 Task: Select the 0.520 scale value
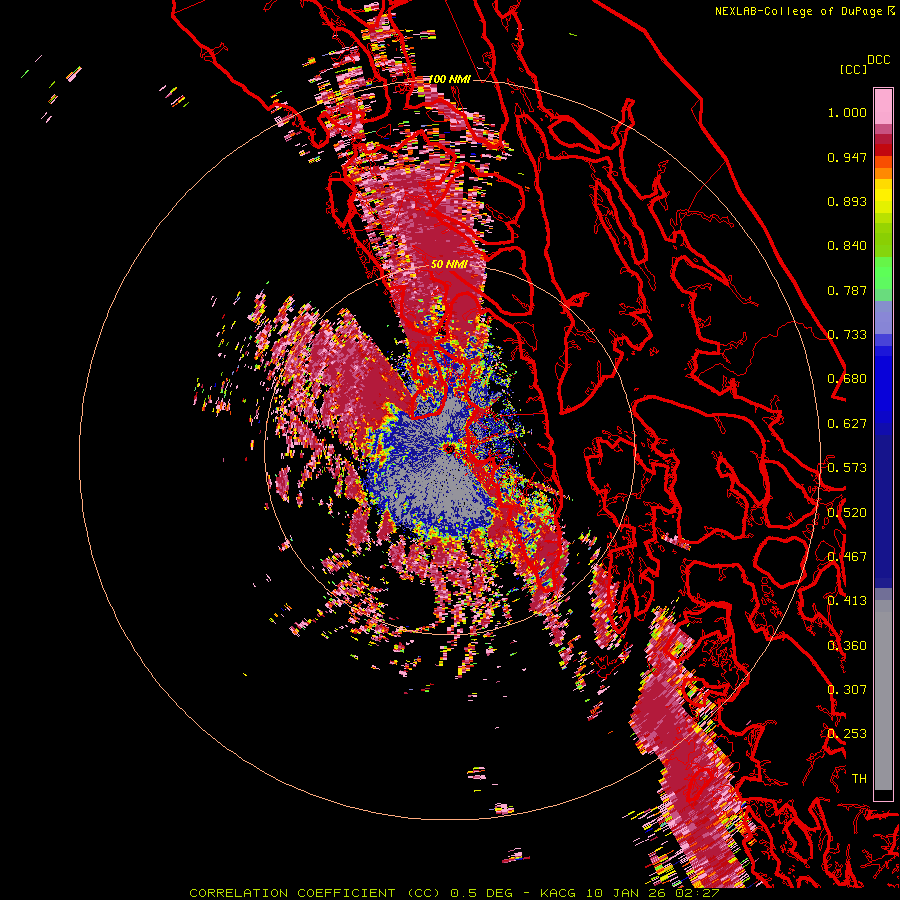point(847,513)
